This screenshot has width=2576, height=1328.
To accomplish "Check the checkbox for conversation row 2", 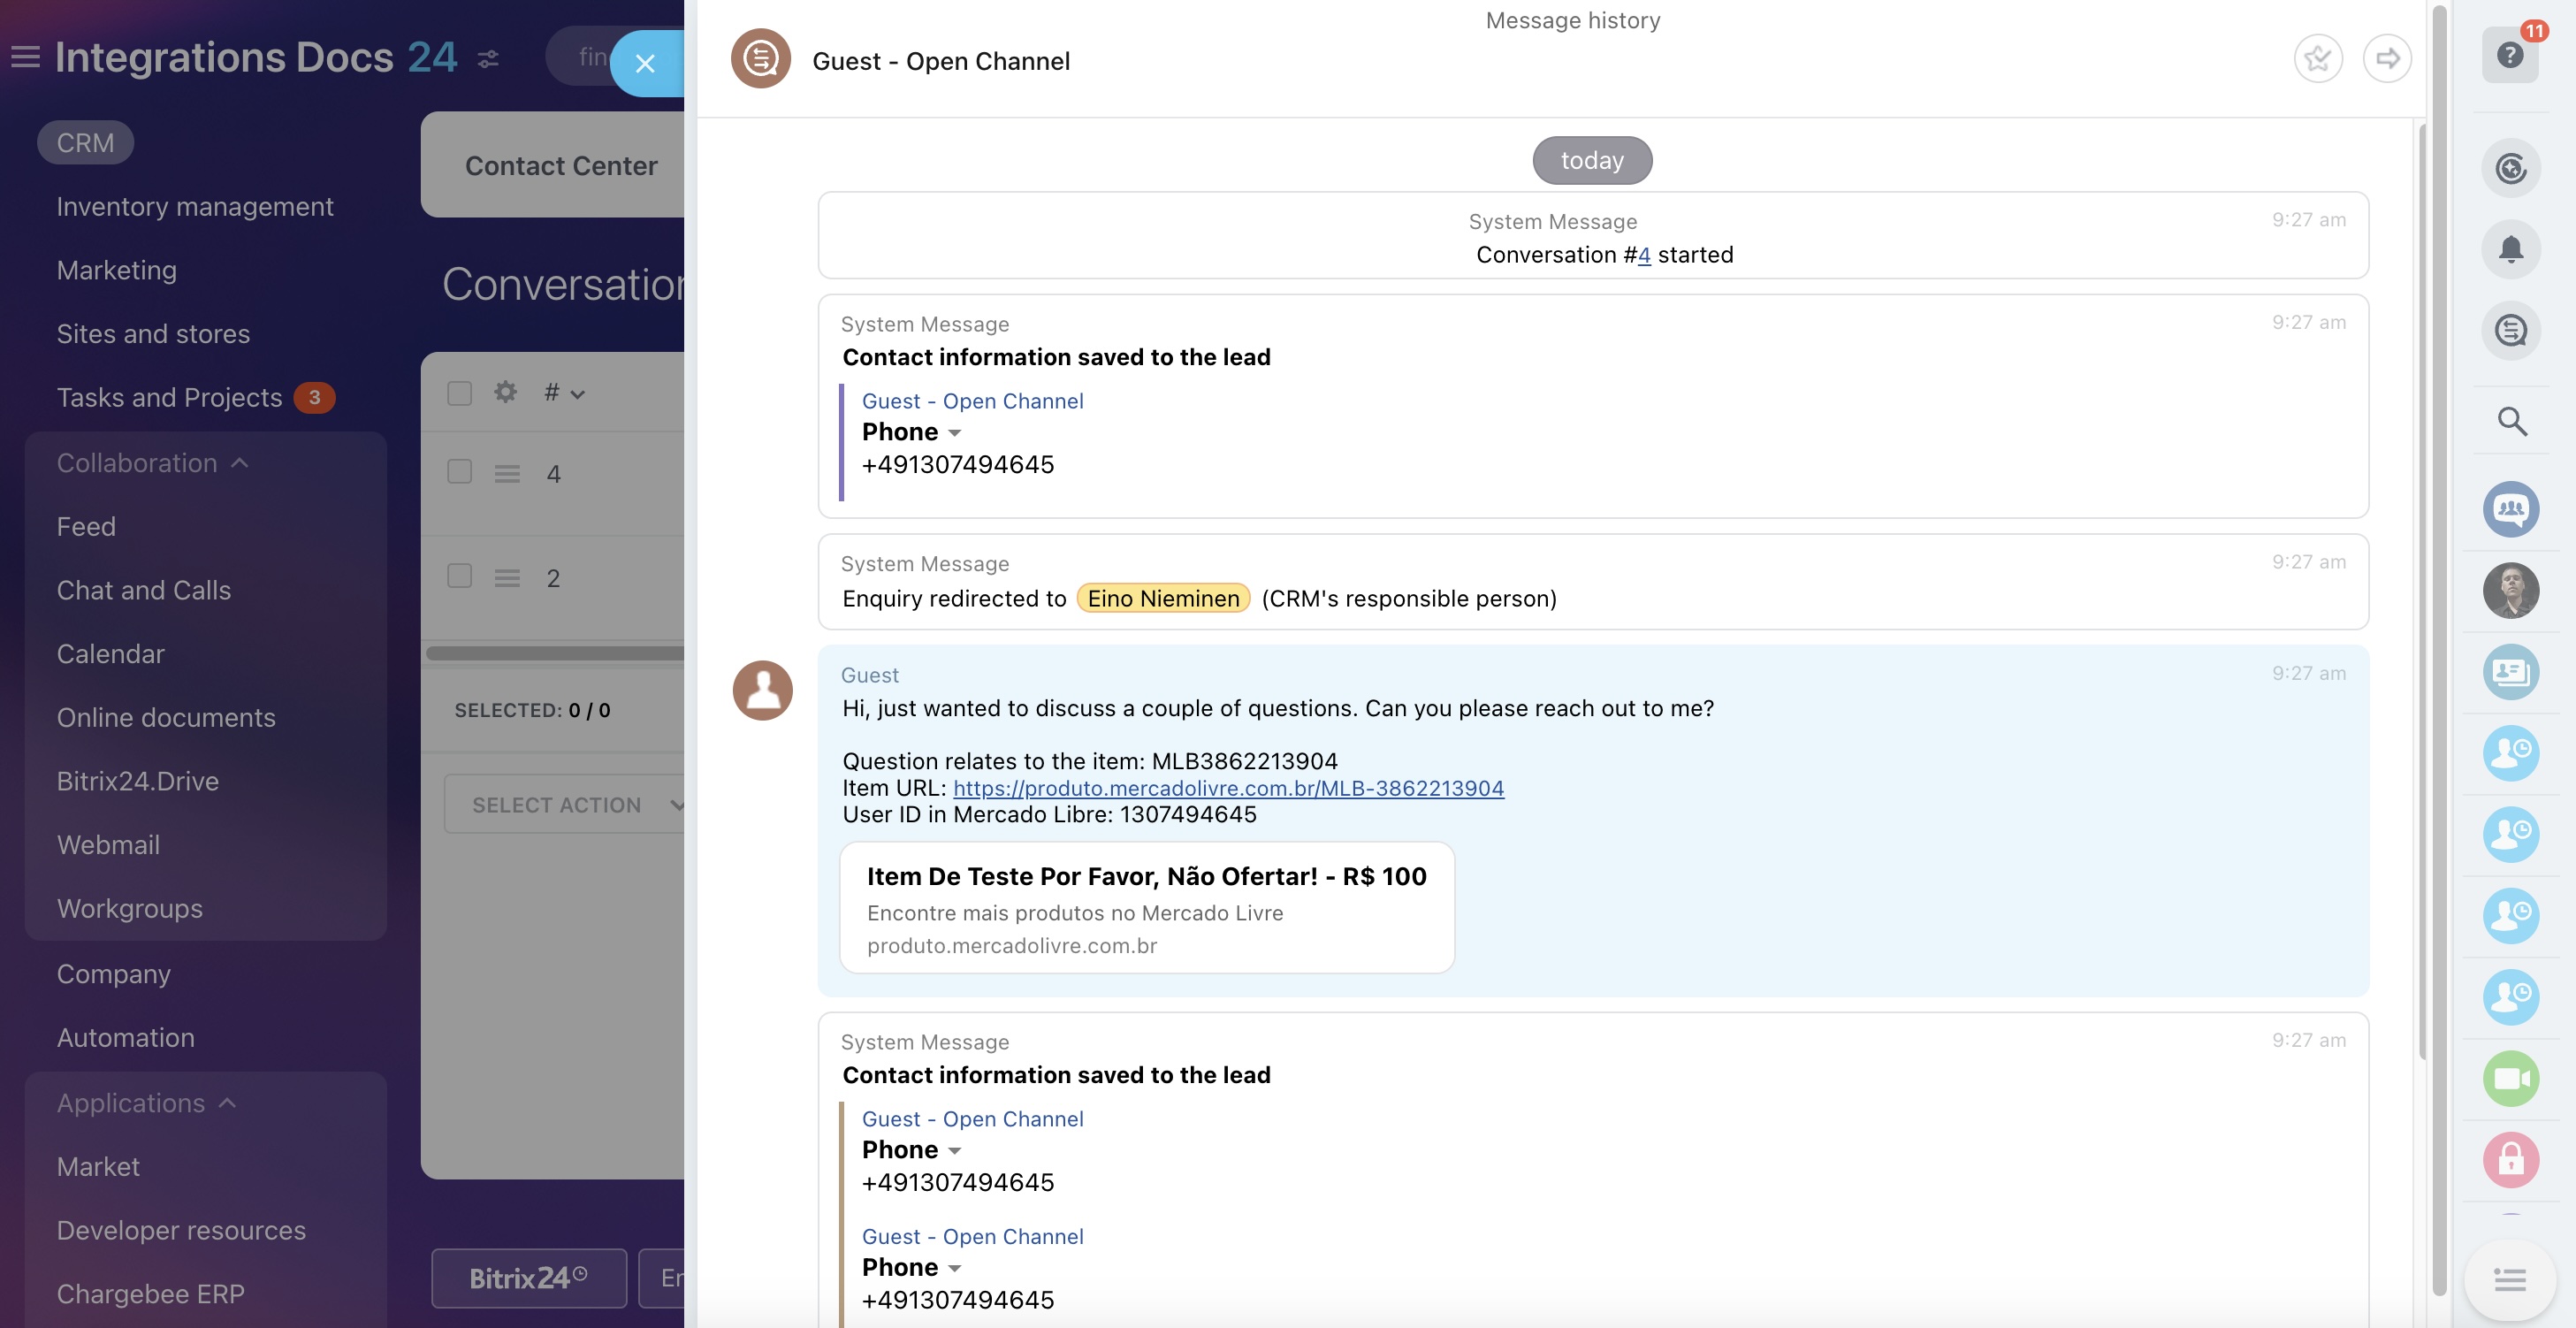I will pos(459,576).
